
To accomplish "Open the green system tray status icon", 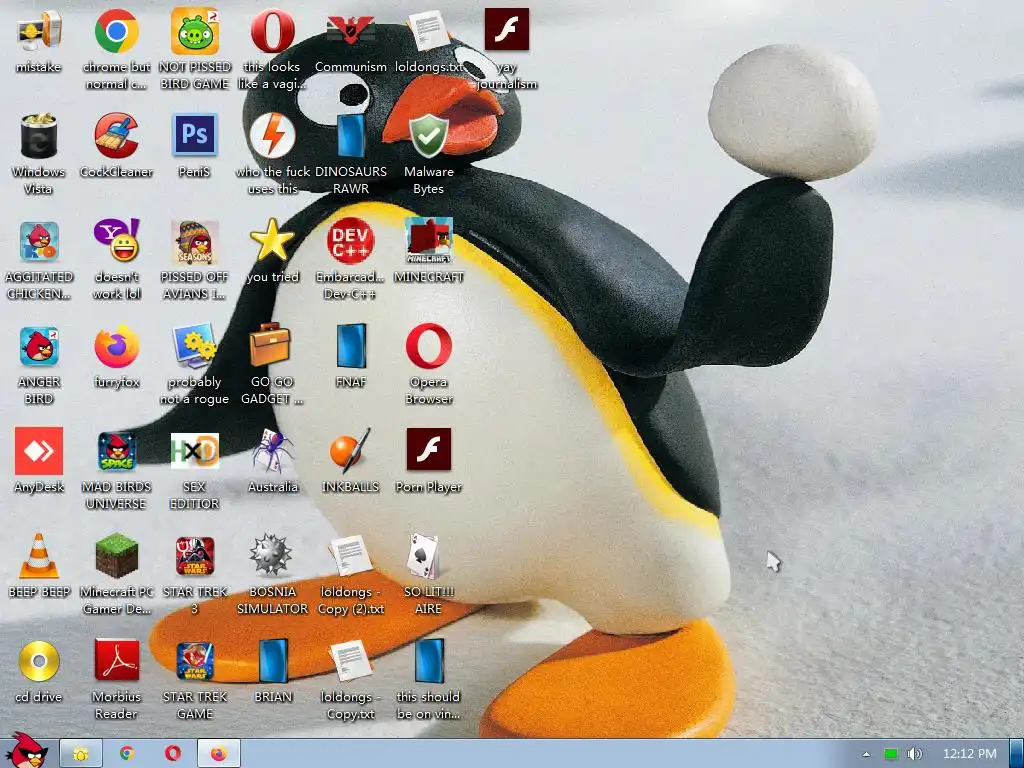I will 891,754.
